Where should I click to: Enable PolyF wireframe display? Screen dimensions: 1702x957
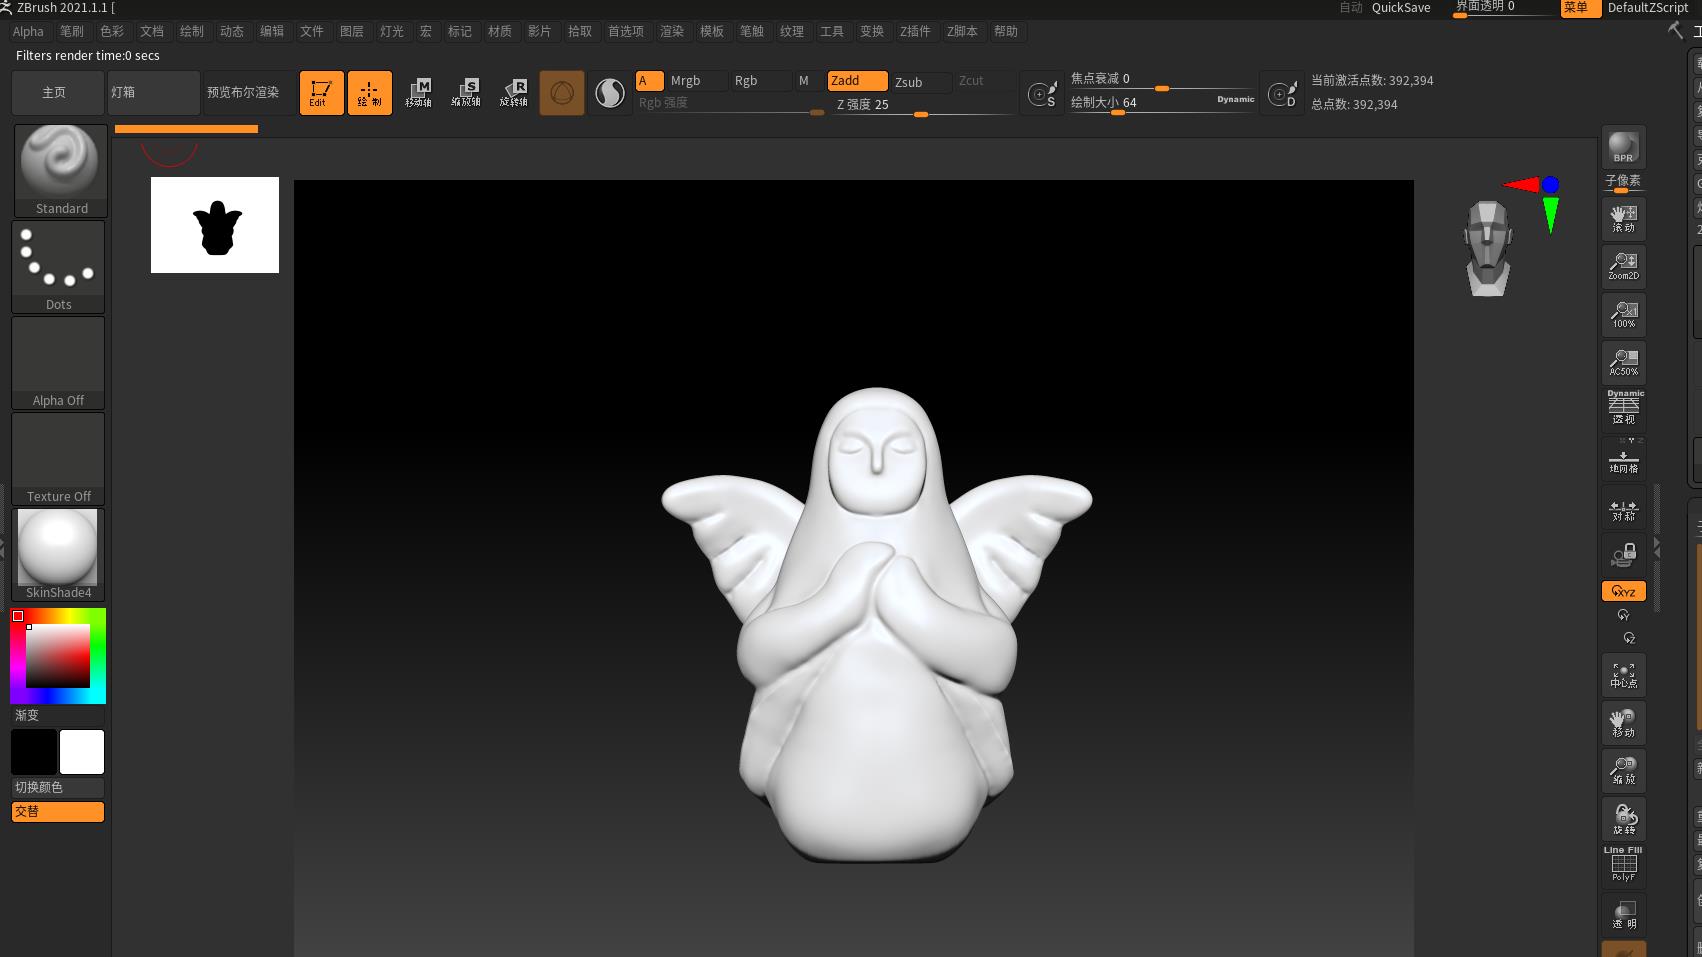1622,865
